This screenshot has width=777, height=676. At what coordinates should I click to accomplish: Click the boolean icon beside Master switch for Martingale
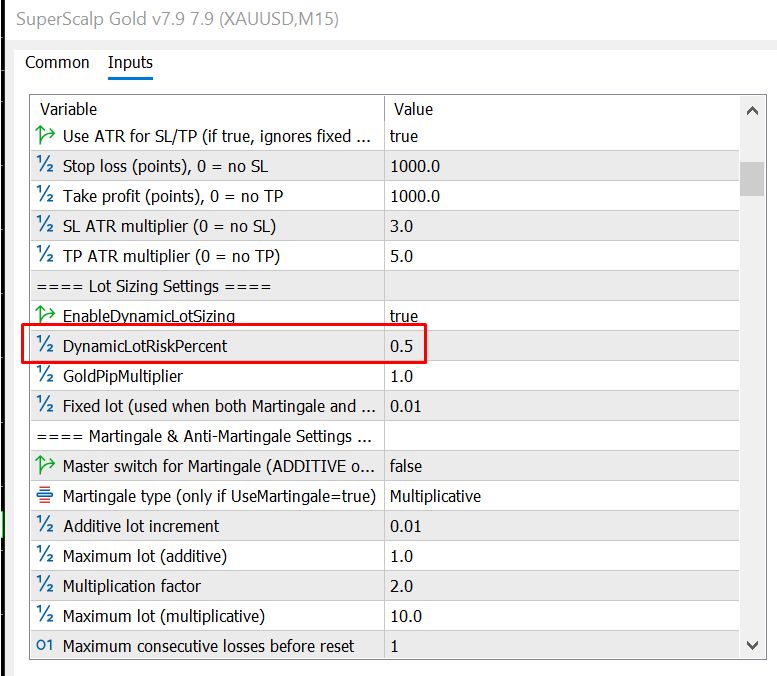45,465
